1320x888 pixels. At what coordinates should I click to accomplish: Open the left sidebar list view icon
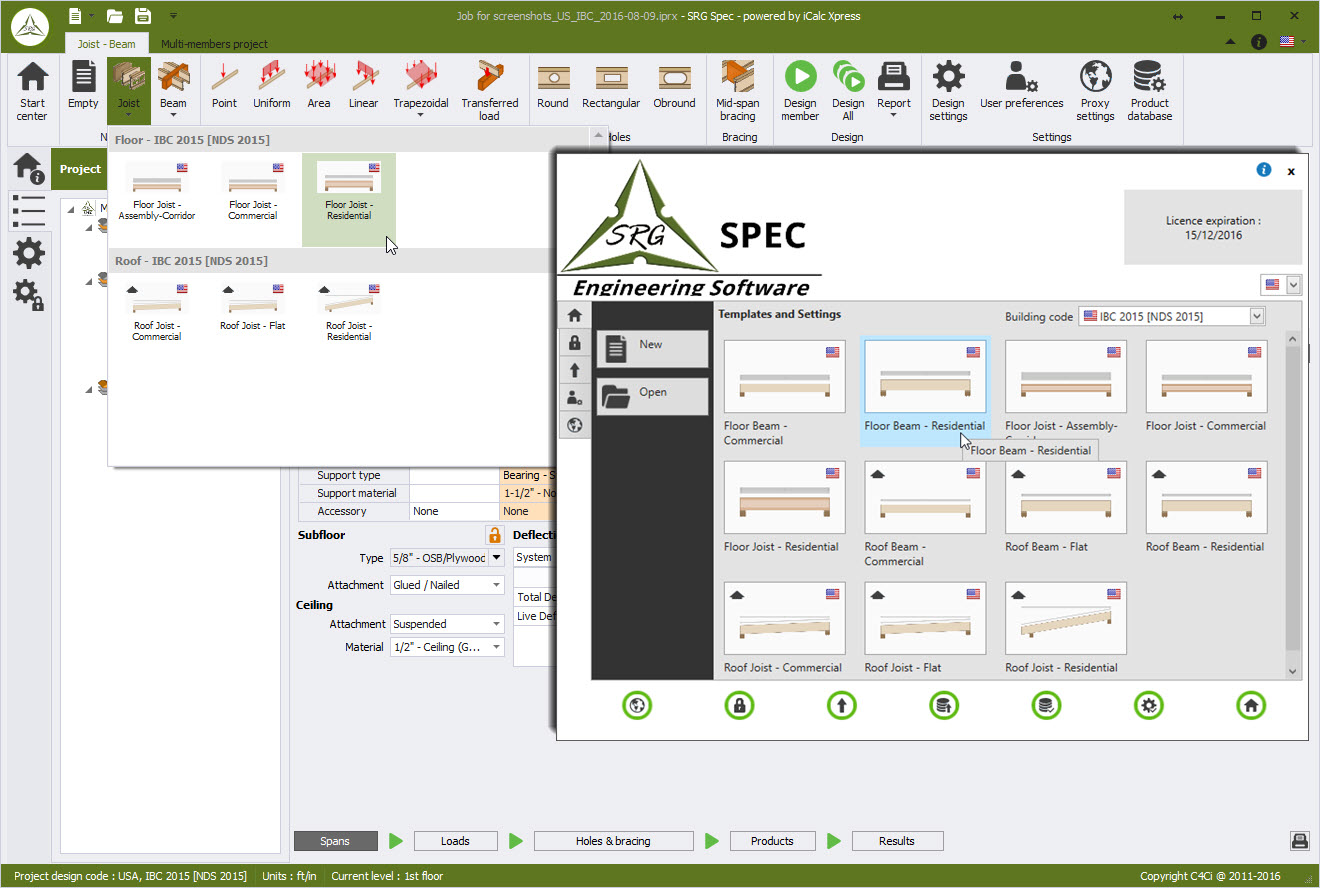click(x=28, y=211)
